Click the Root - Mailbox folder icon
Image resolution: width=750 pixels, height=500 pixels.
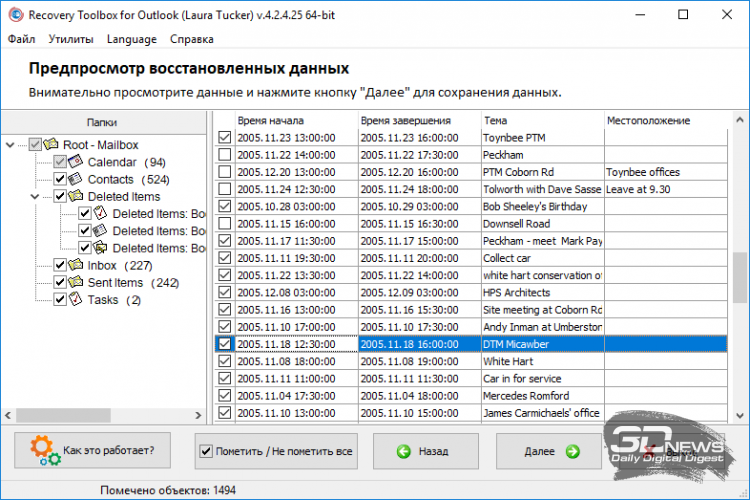click(51, 144)
